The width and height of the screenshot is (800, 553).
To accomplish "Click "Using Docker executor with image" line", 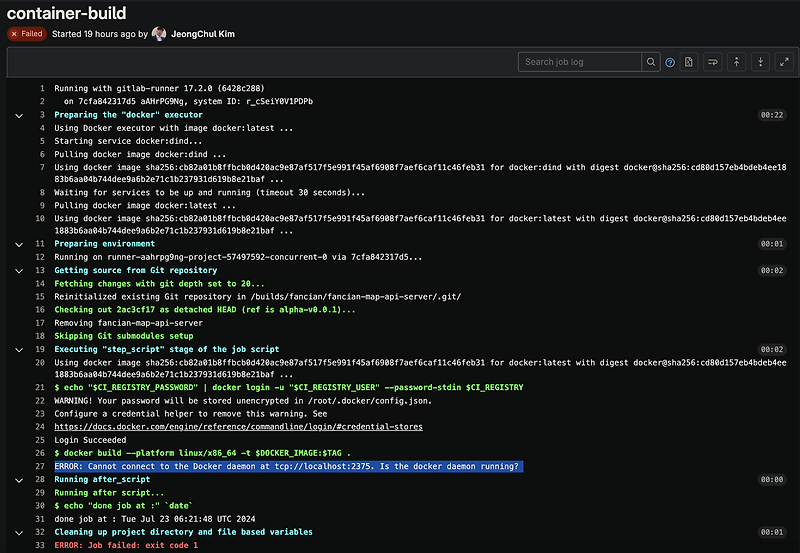I will click(174, 128).
